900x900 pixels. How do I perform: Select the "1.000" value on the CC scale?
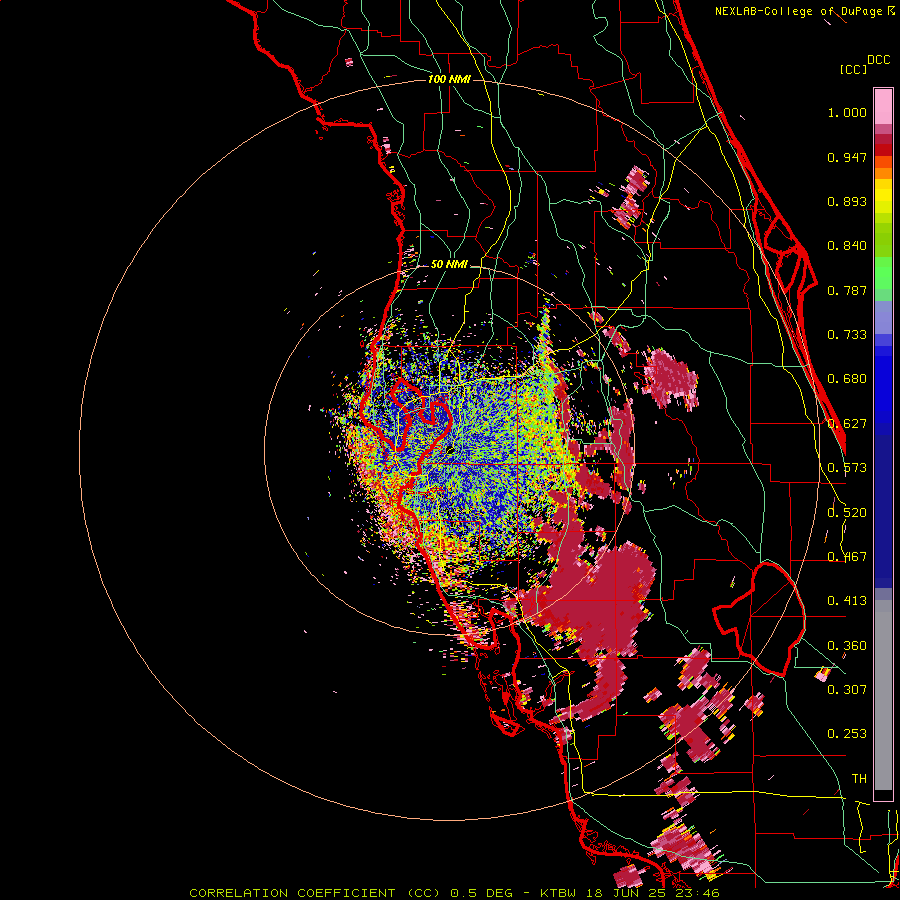tap(847, 112)
